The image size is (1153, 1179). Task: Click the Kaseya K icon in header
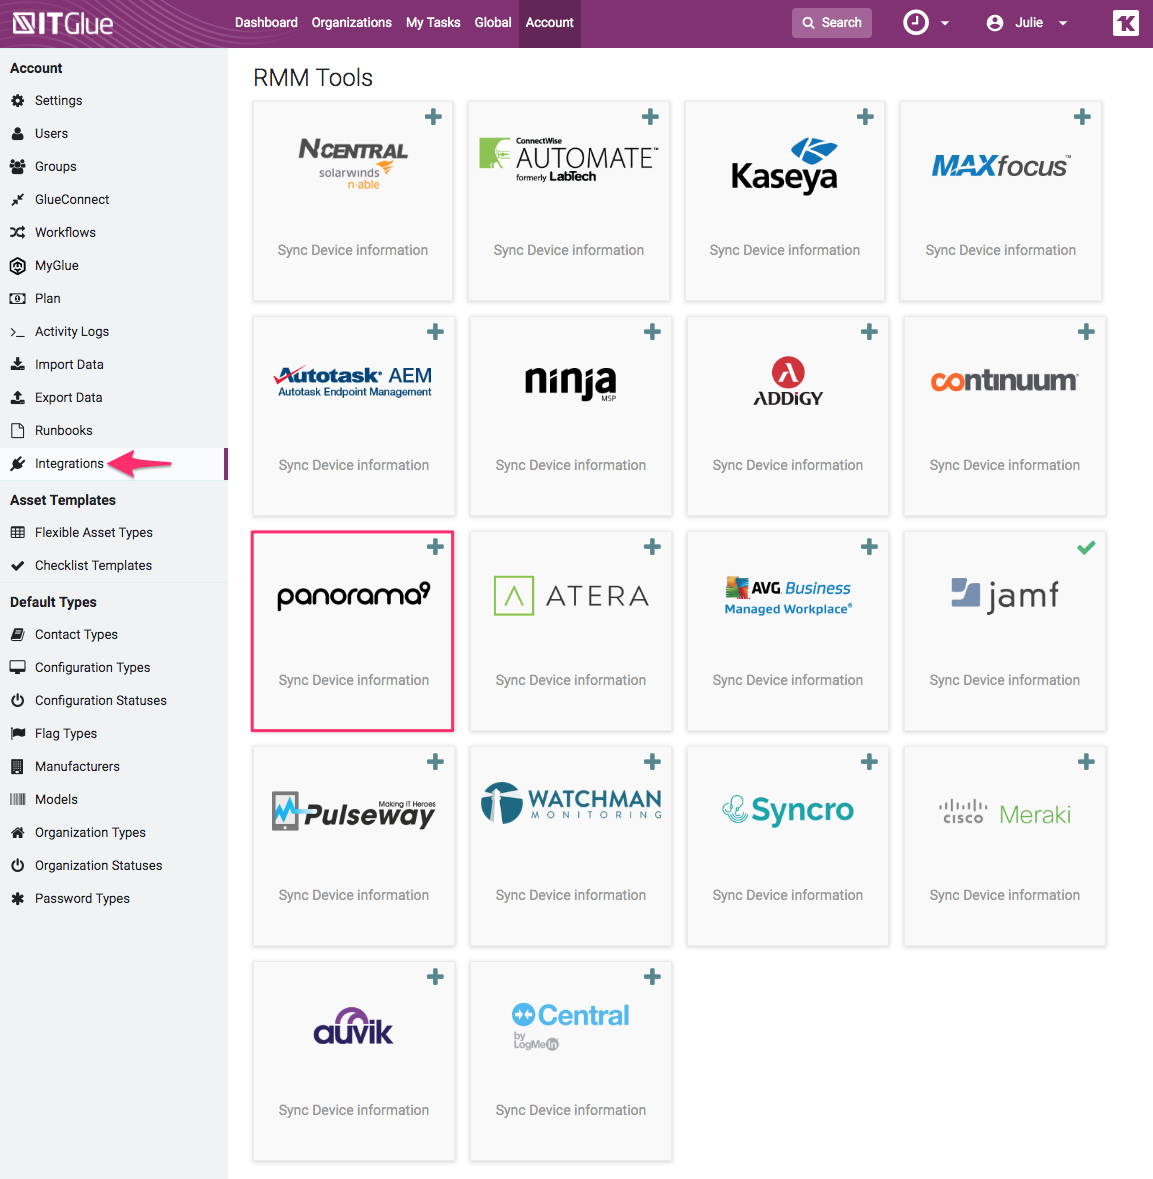(x=1126, y=23)
